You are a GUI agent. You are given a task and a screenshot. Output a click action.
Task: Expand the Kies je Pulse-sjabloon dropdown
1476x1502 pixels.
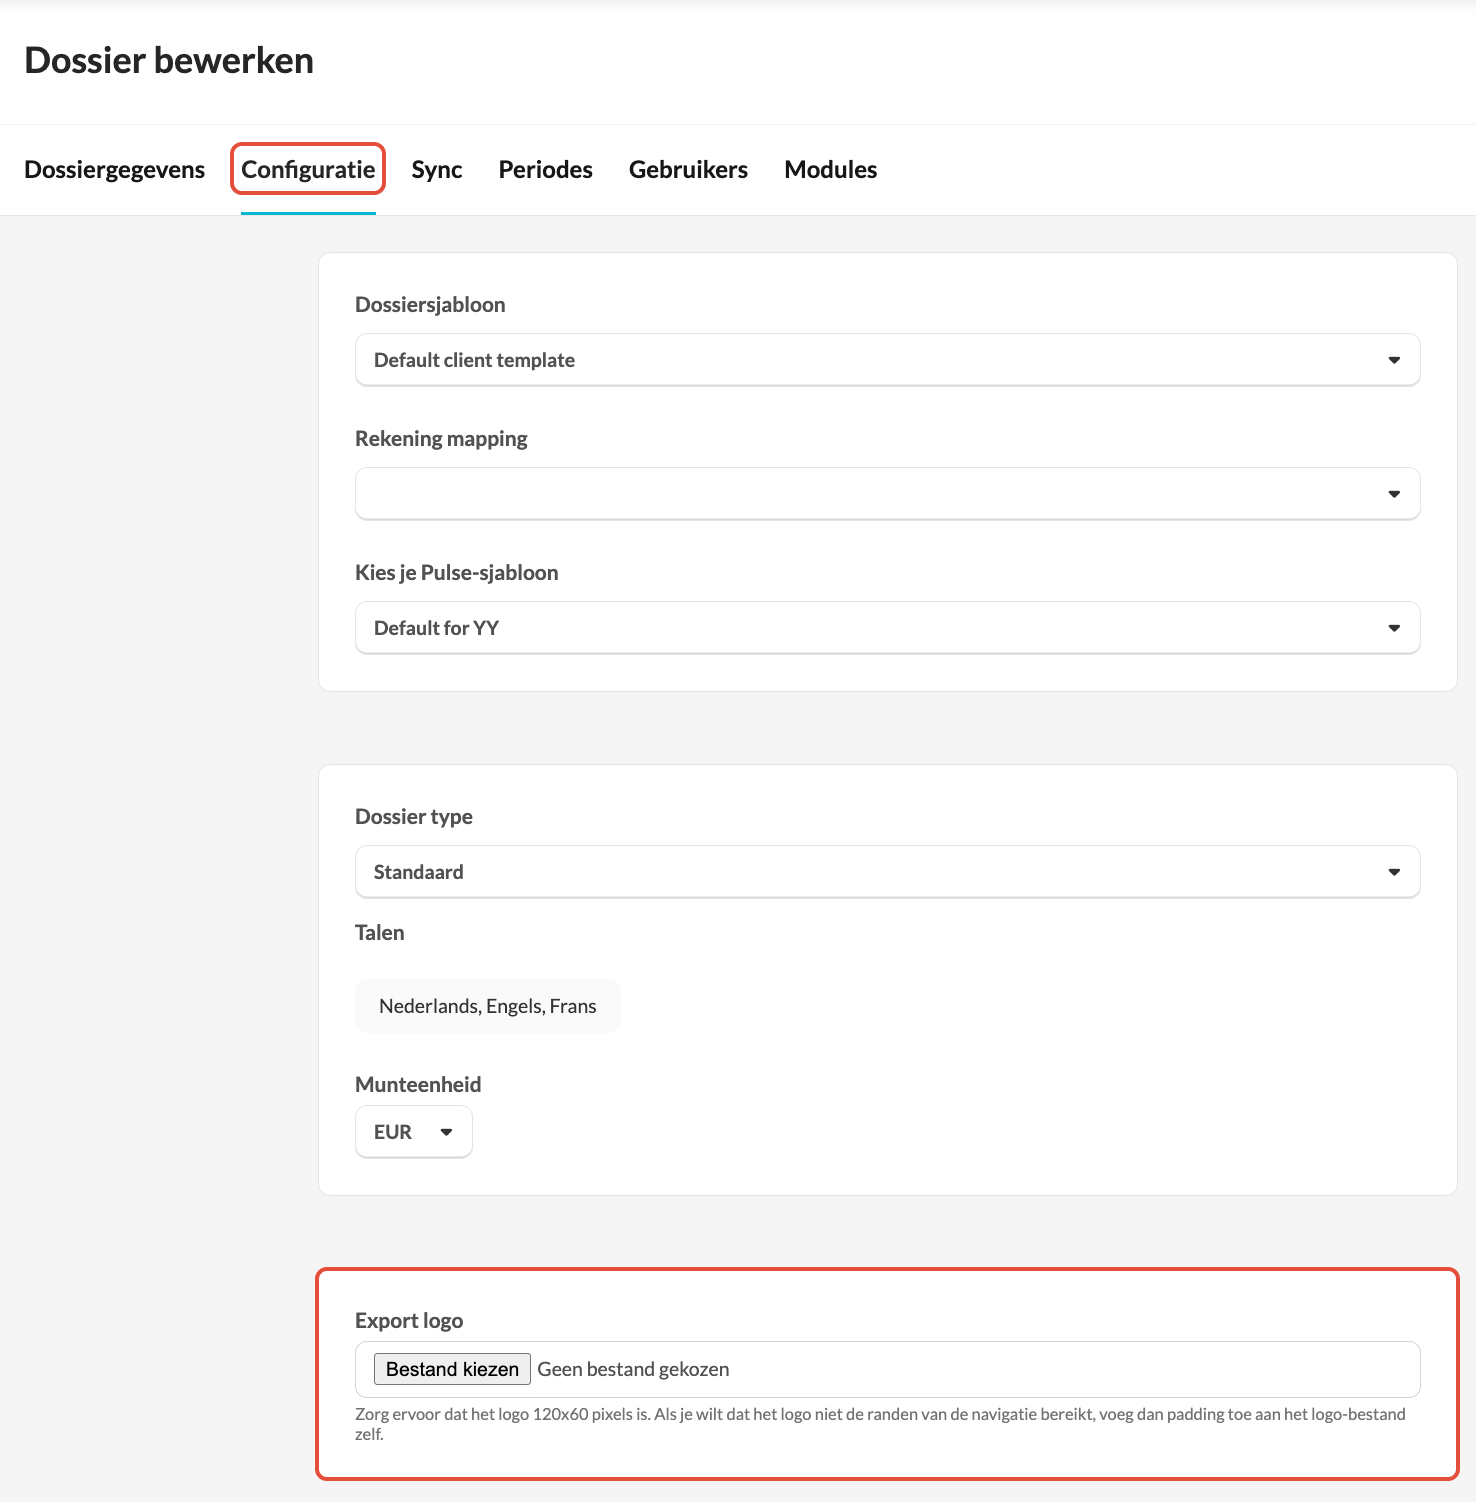point(888,628)
